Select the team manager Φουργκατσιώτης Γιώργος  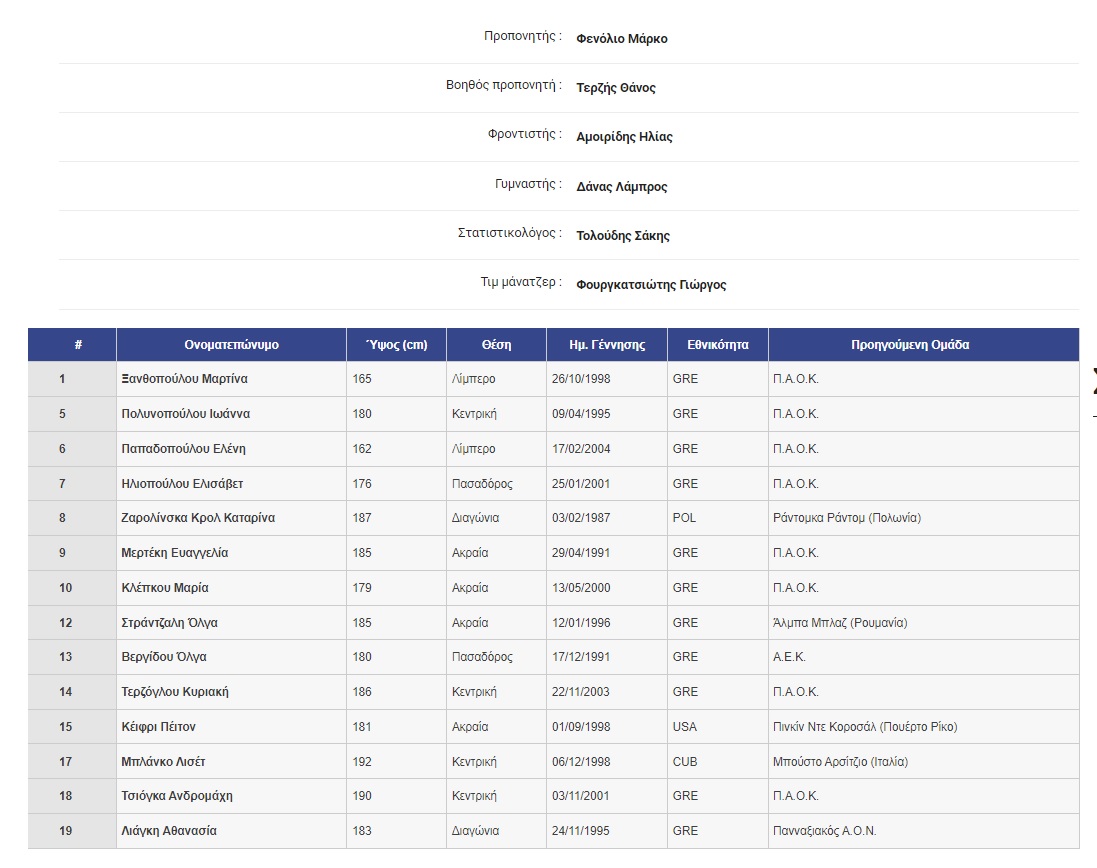(x=649, y=285)
